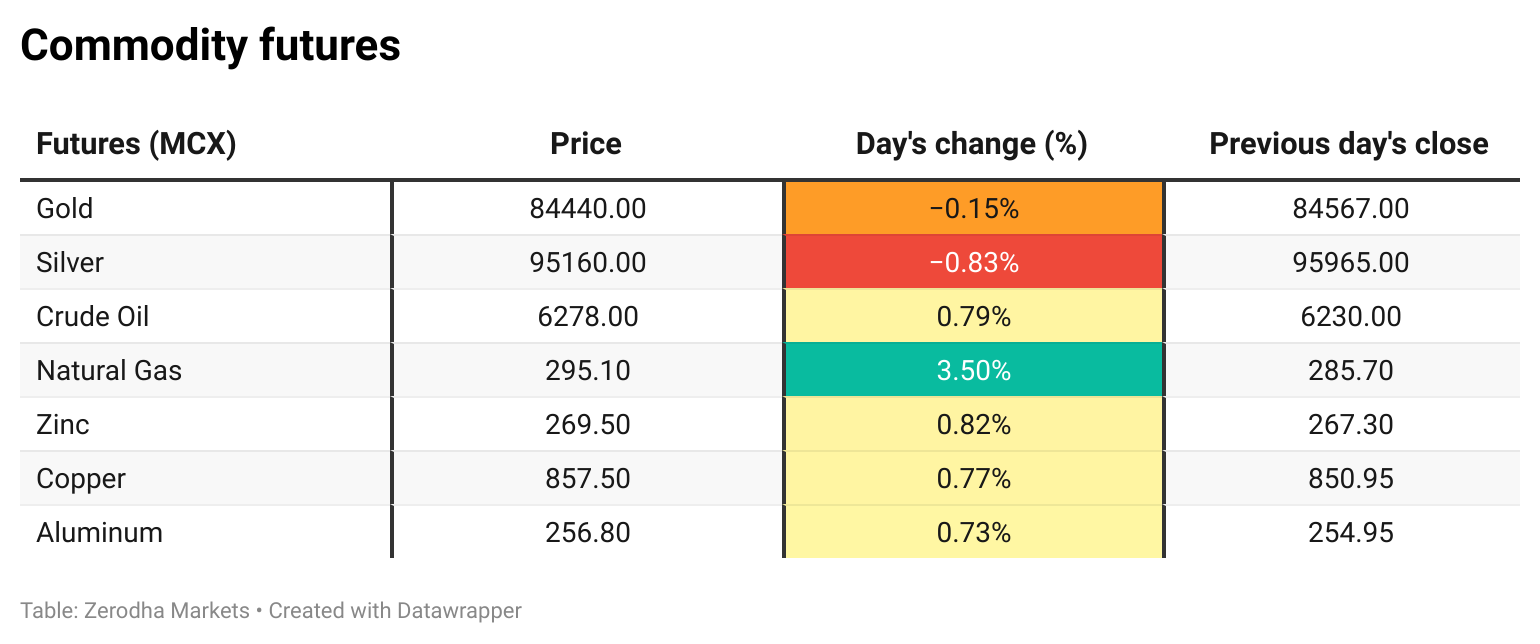The height and width of the screenshot is (644, 1540).
Task: Click the Copper row label
Action: 81,479
